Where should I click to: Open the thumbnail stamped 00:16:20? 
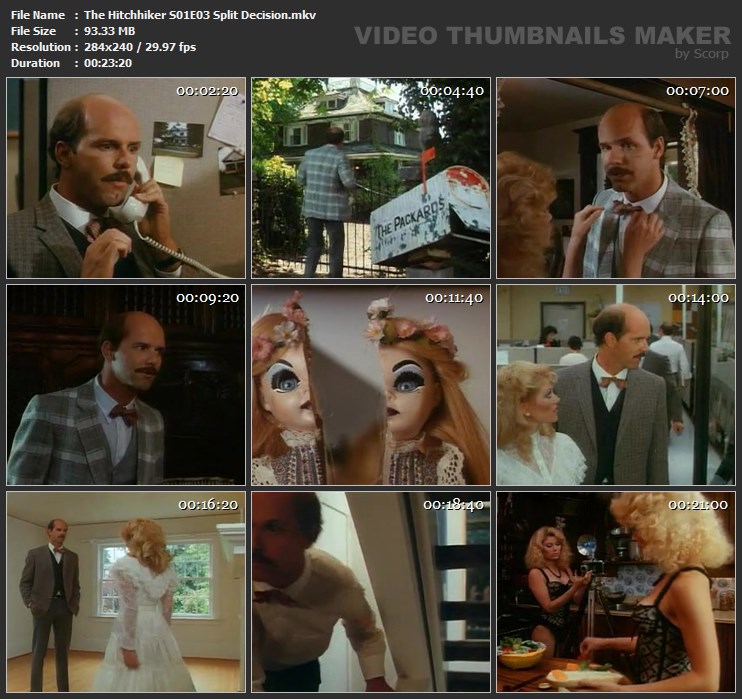click(x=126, y=592)
